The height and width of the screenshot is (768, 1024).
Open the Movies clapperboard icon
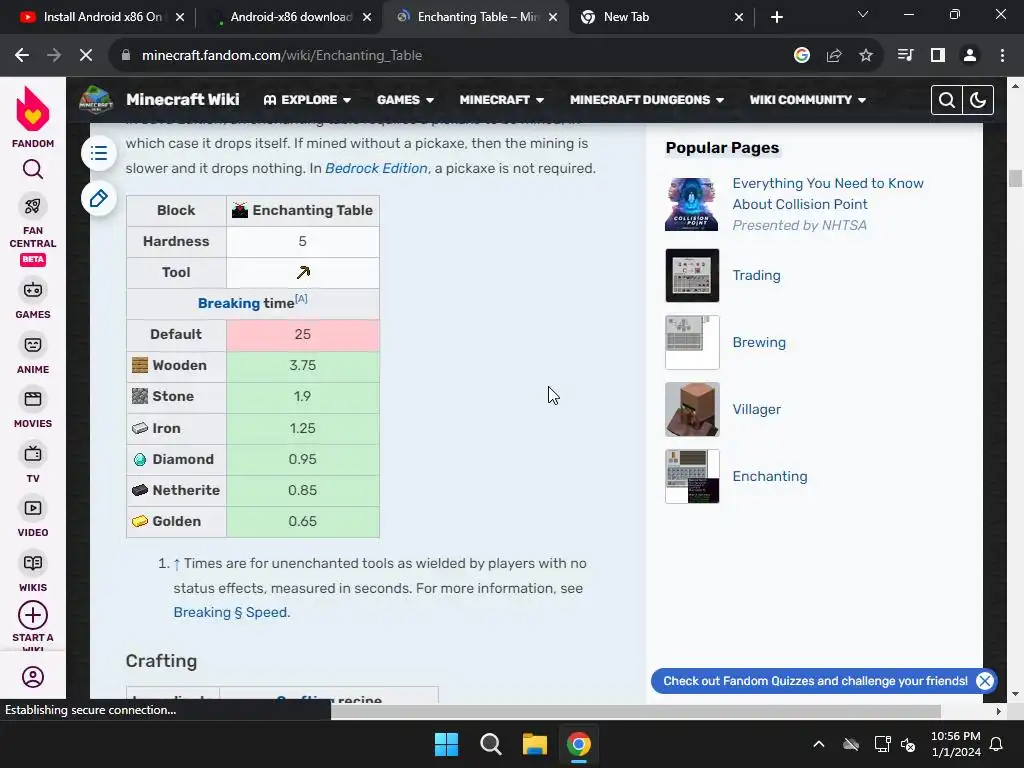33,399
